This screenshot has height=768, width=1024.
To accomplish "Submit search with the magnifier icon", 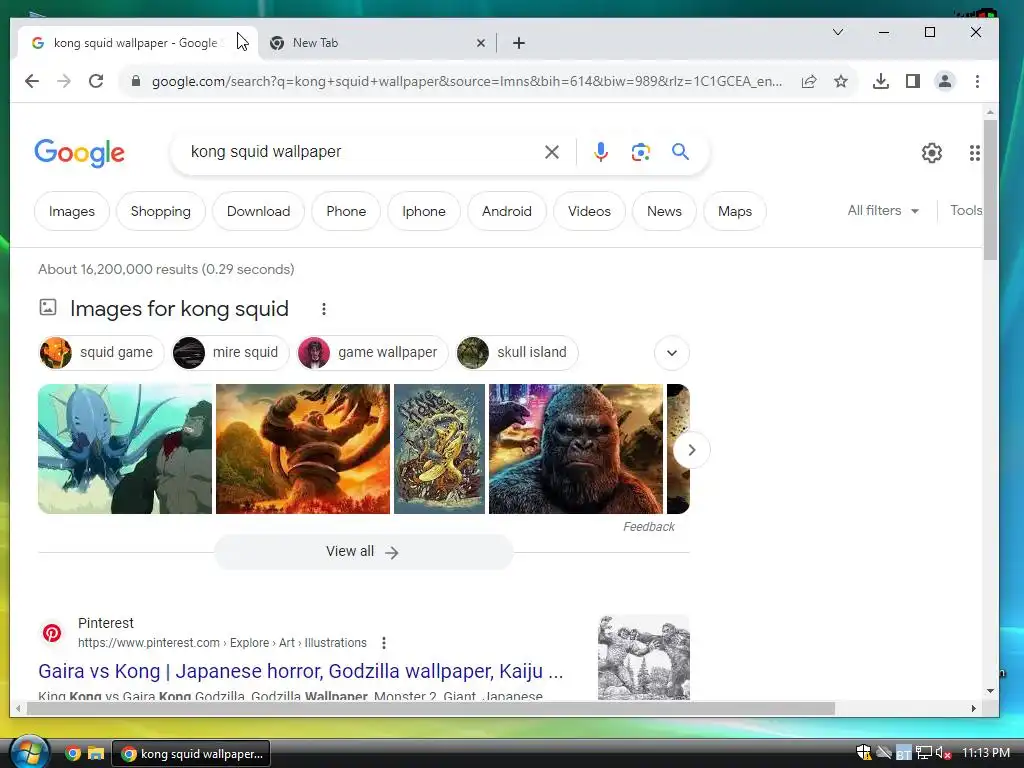I will [x=680, y=152].
